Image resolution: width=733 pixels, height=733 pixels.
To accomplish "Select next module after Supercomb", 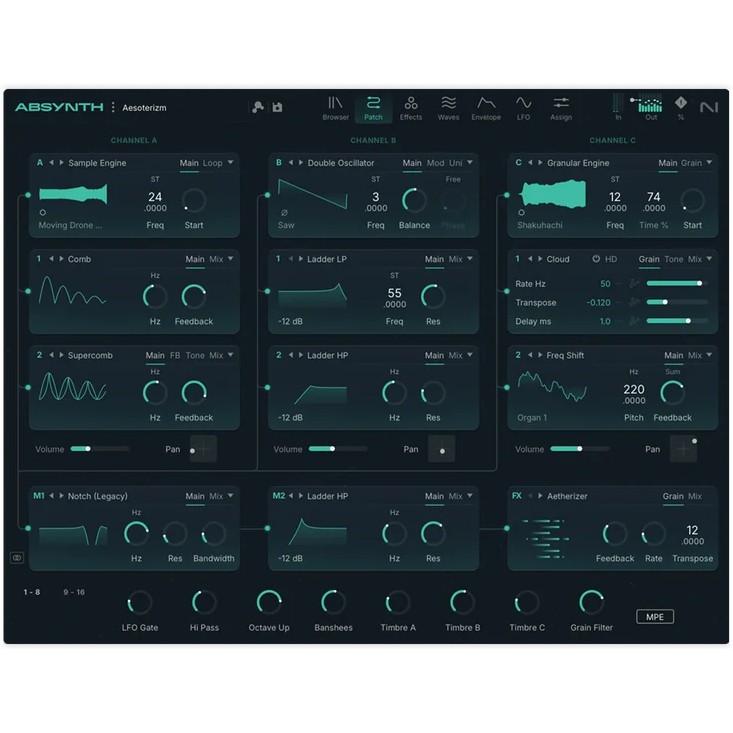I will (x=61, y=355).
